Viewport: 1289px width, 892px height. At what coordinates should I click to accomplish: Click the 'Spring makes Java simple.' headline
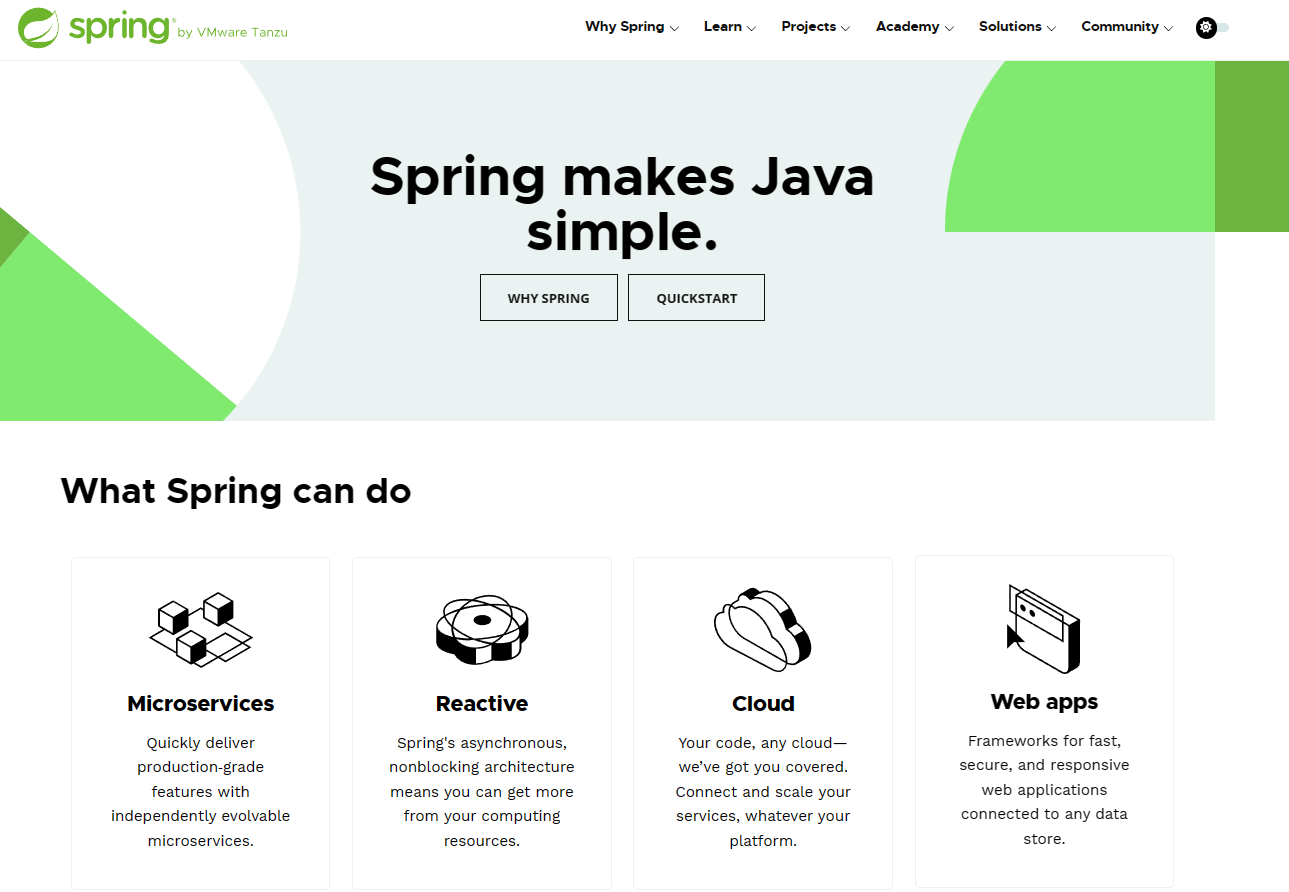[x=622, y=204]
